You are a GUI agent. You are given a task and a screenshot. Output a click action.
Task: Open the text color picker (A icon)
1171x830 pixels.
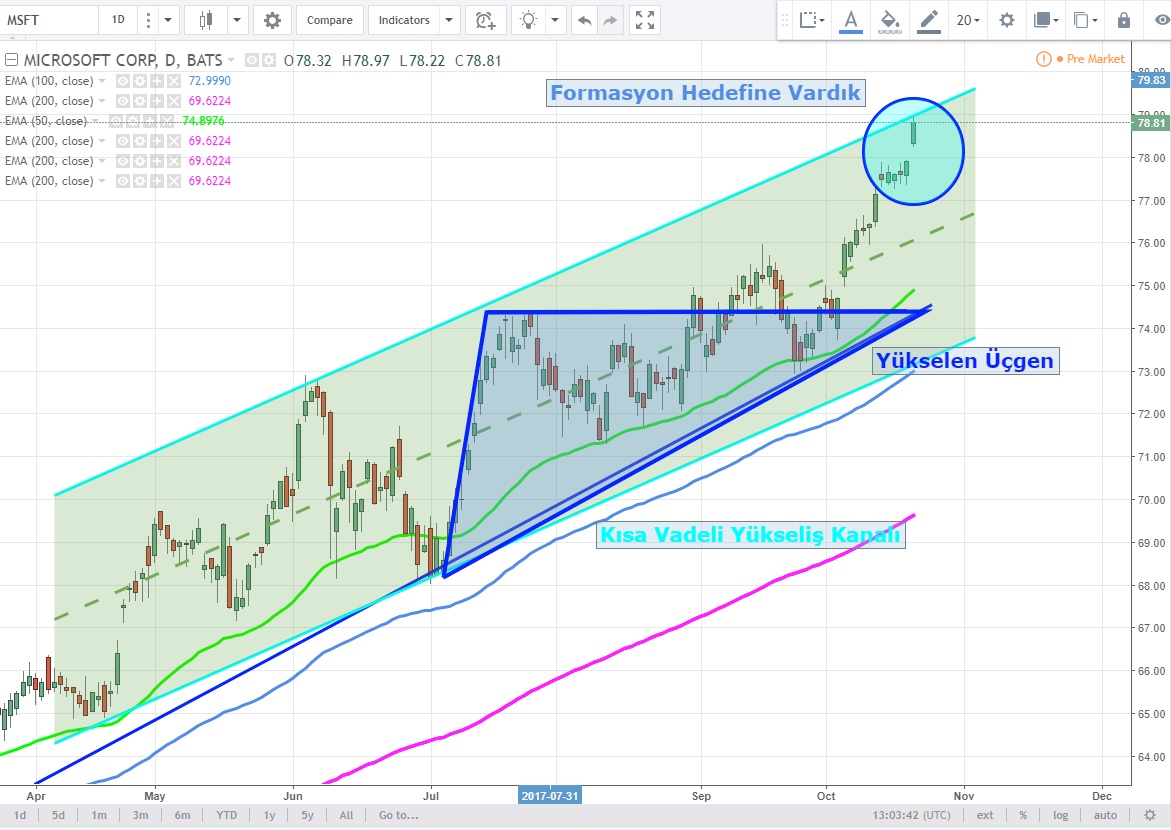coord(851,20)
